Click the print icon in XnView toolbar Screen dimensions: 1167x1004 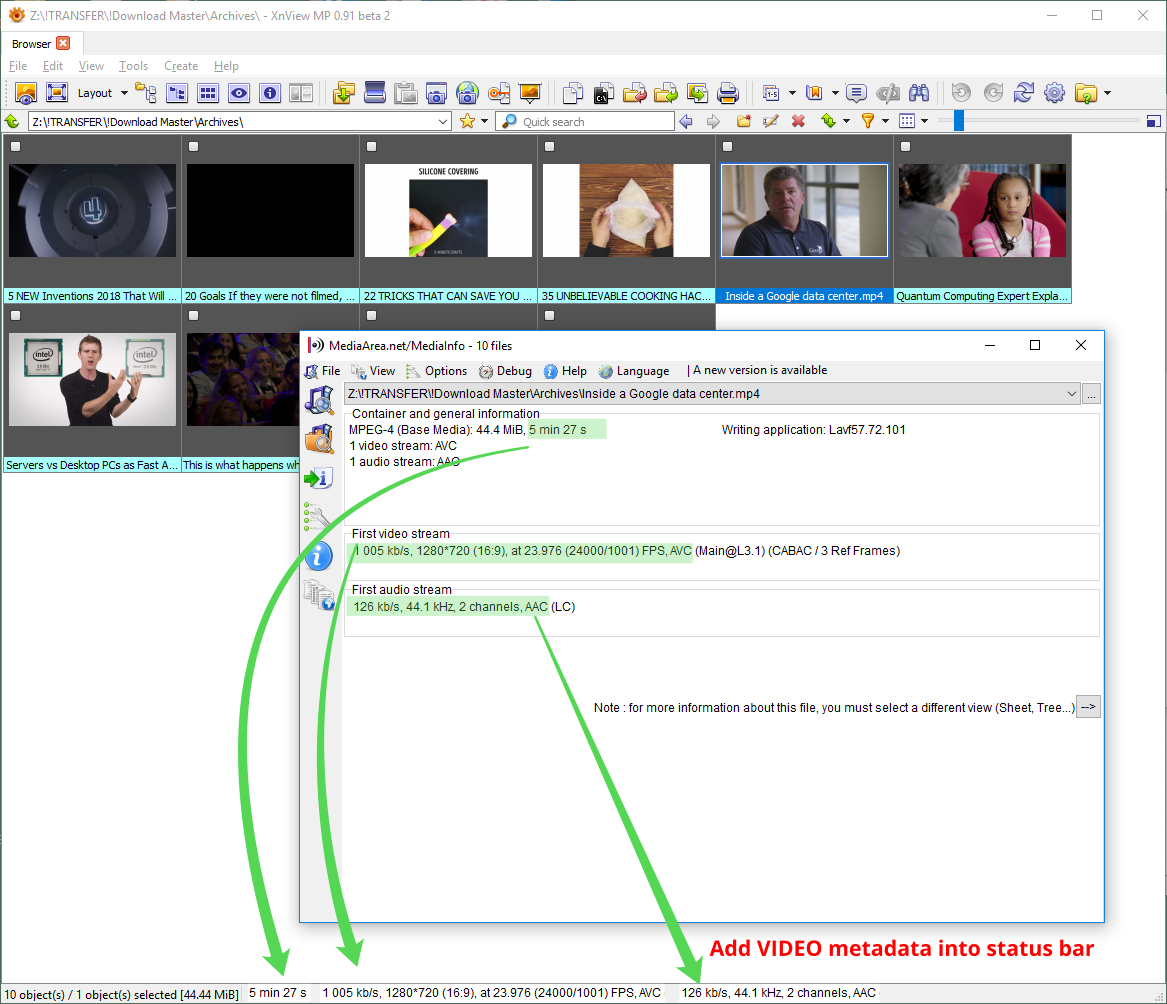pos(727,93)
